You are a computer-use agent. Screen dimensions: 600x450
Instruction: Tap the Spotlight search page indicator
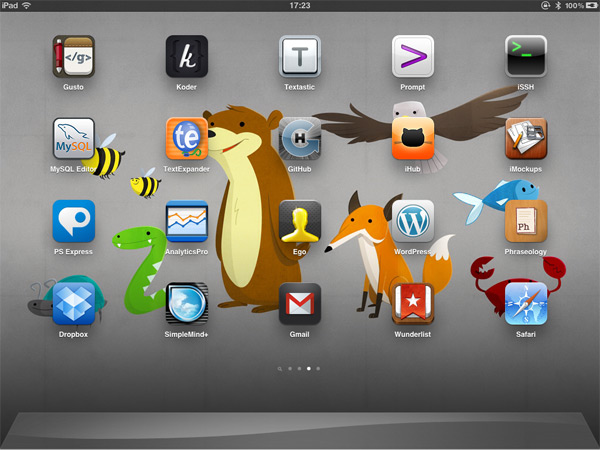pyautogui.click(x=280, y=369)
